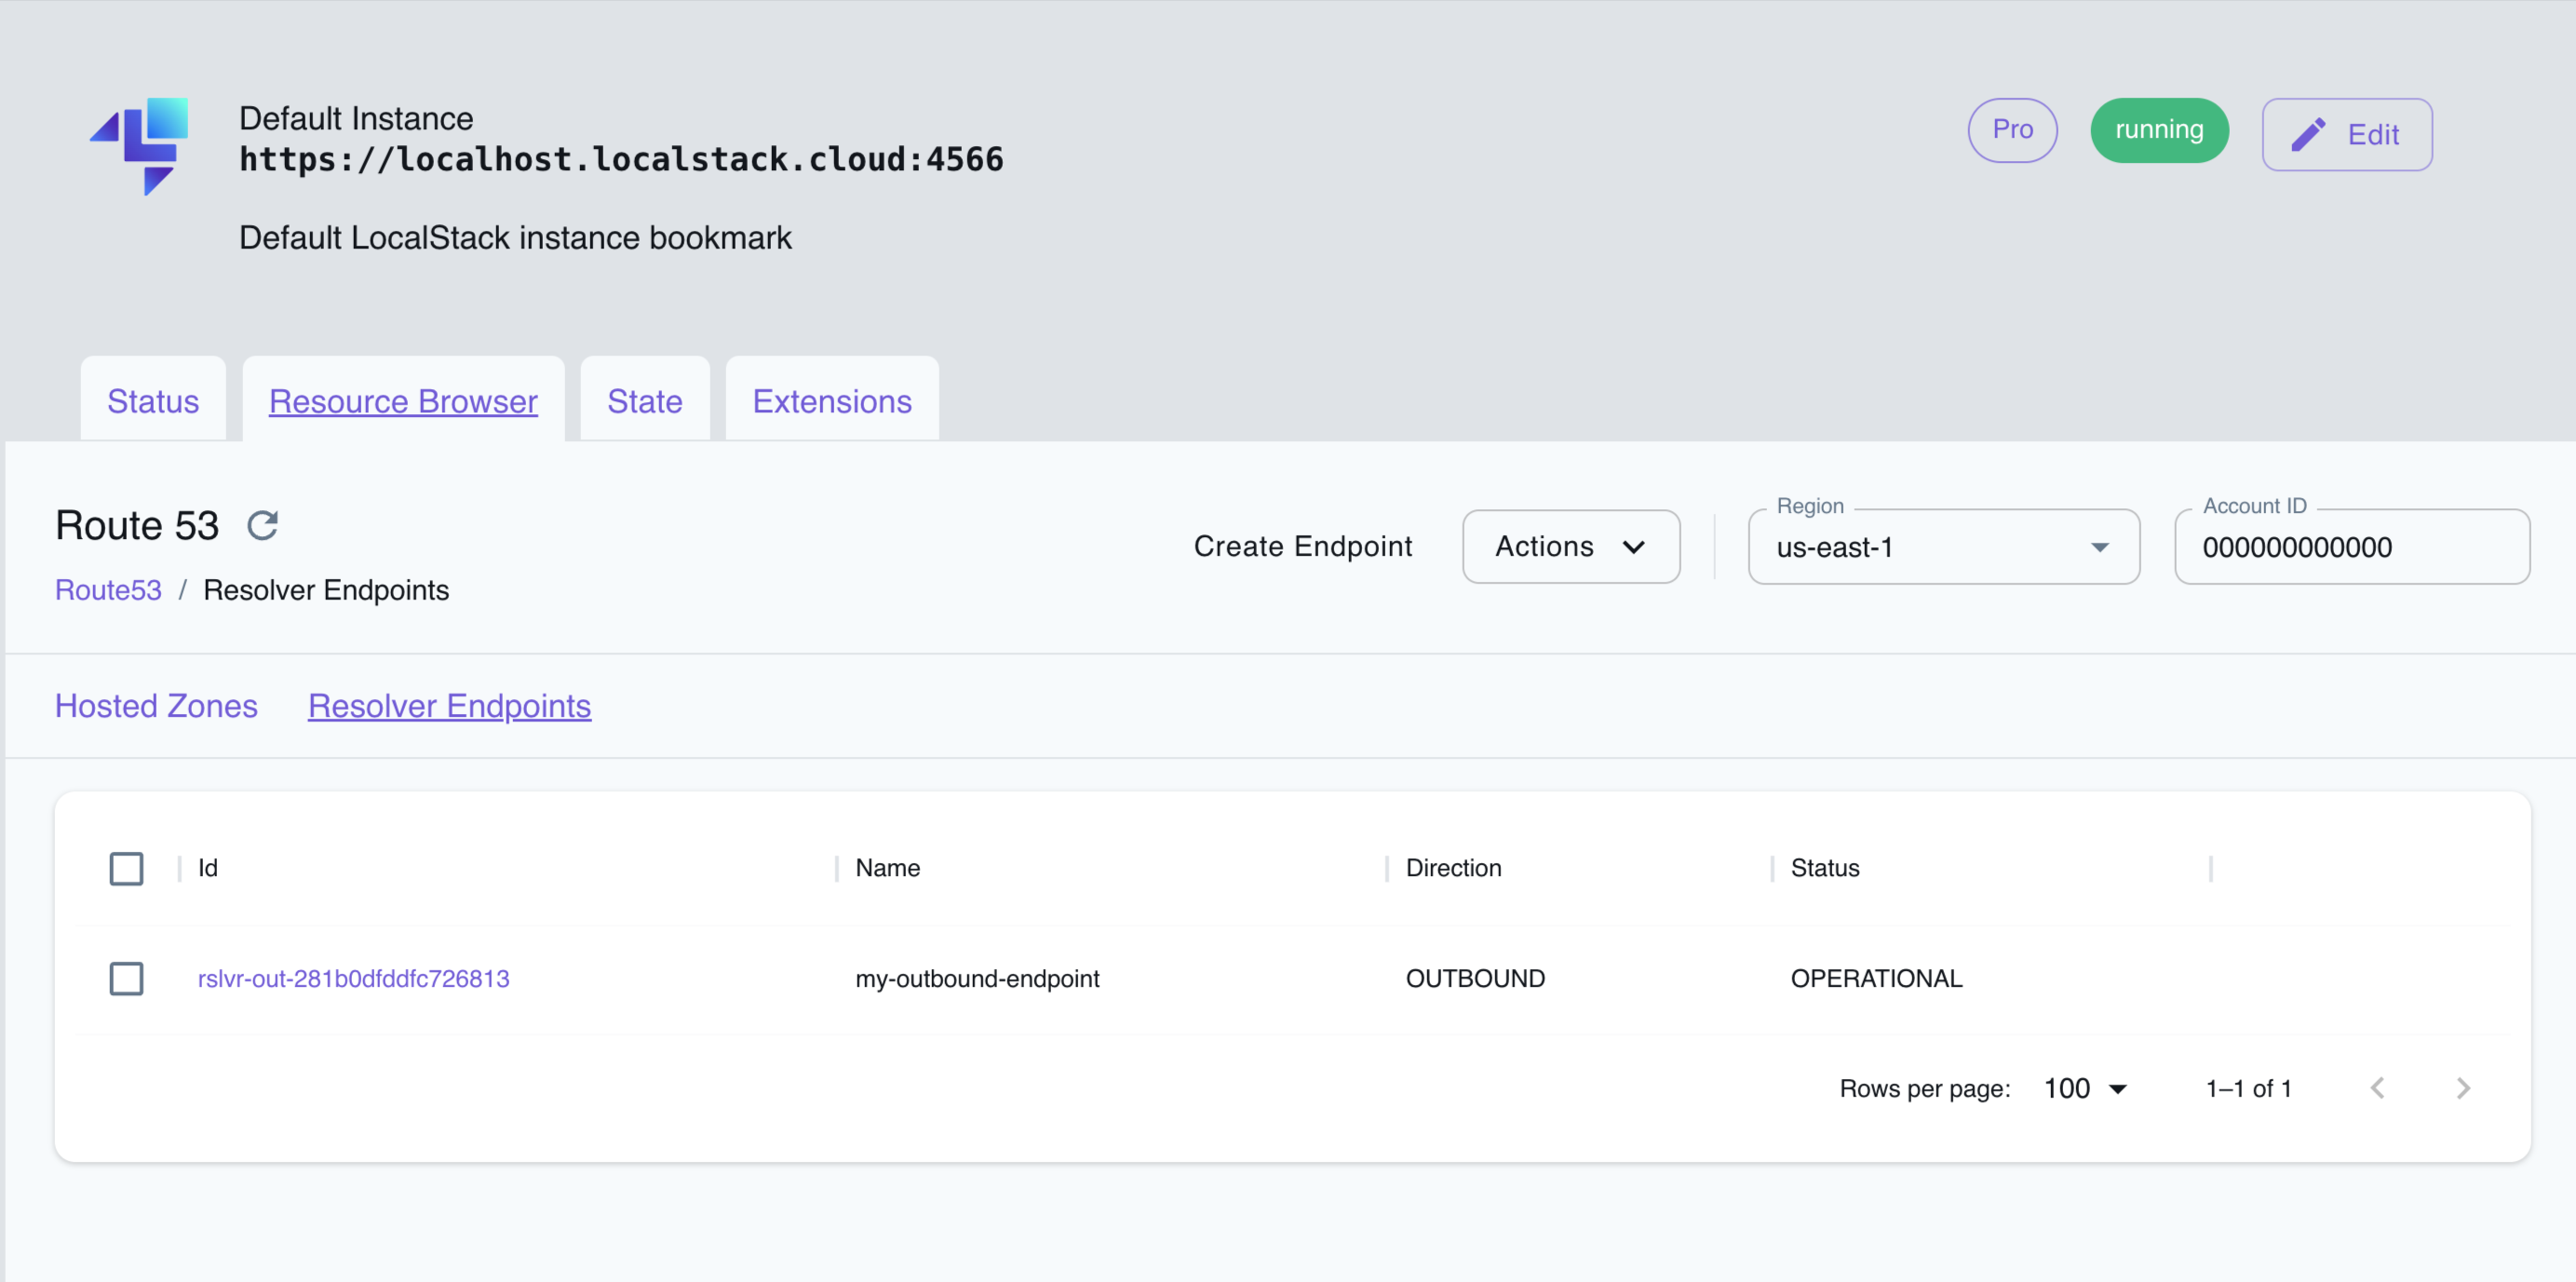Screen dimensions: 2576x1282
Task: Go to the next page of results
Action: 2464,1088
